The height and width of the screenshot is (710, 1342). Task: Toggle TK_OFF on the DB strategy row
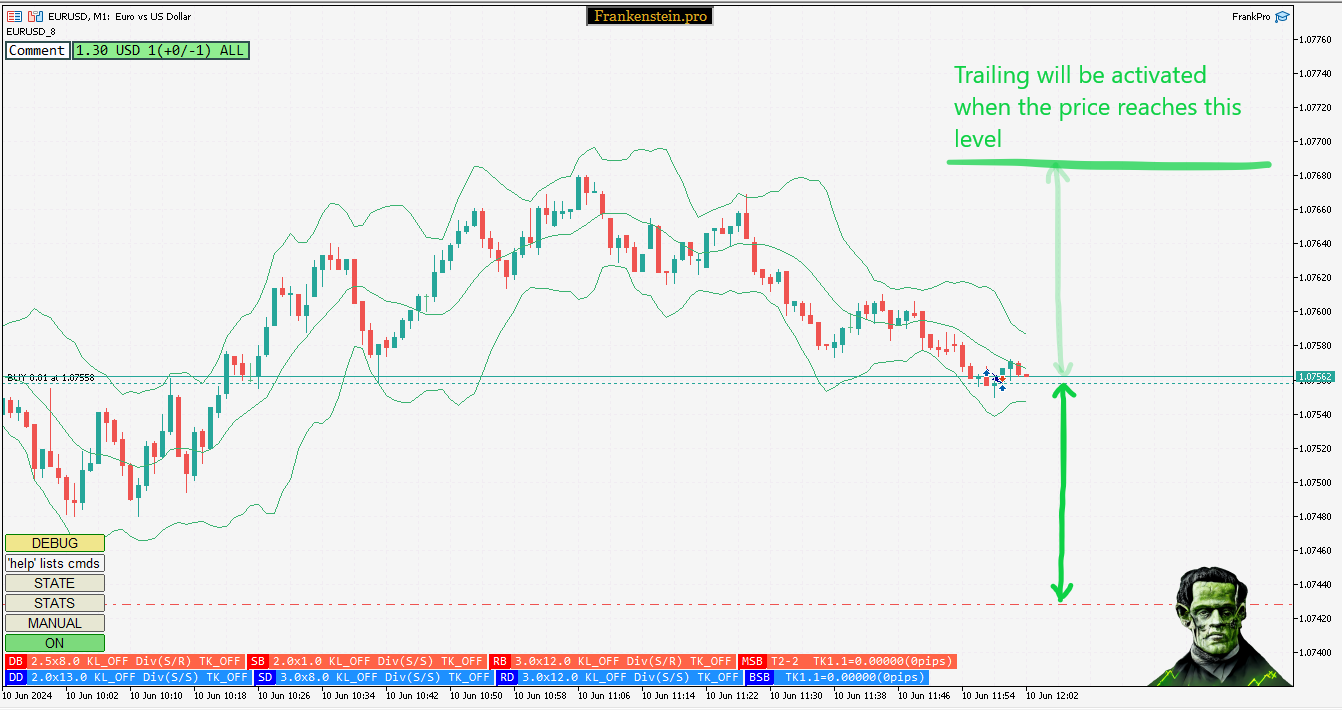(220, 661)
